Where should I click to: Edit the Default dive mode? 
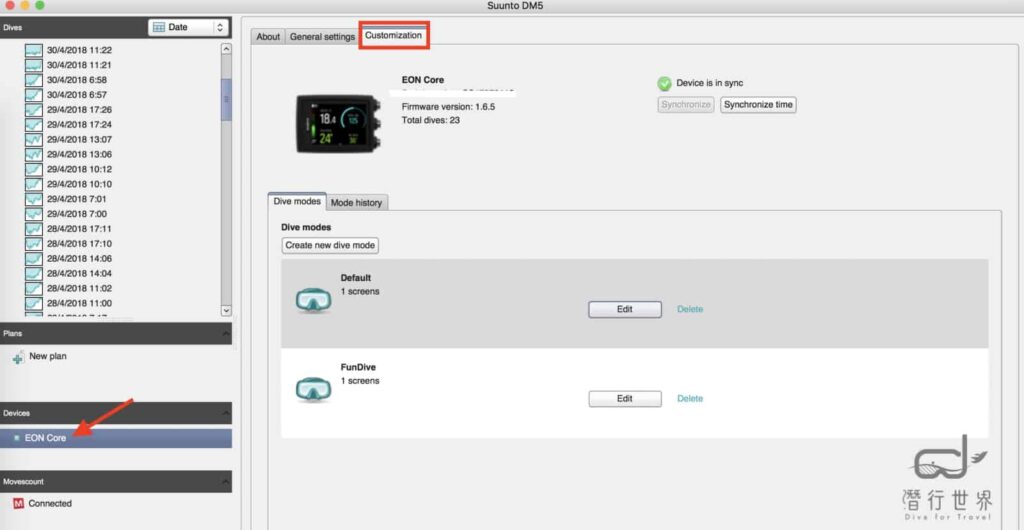click(625, 309)
